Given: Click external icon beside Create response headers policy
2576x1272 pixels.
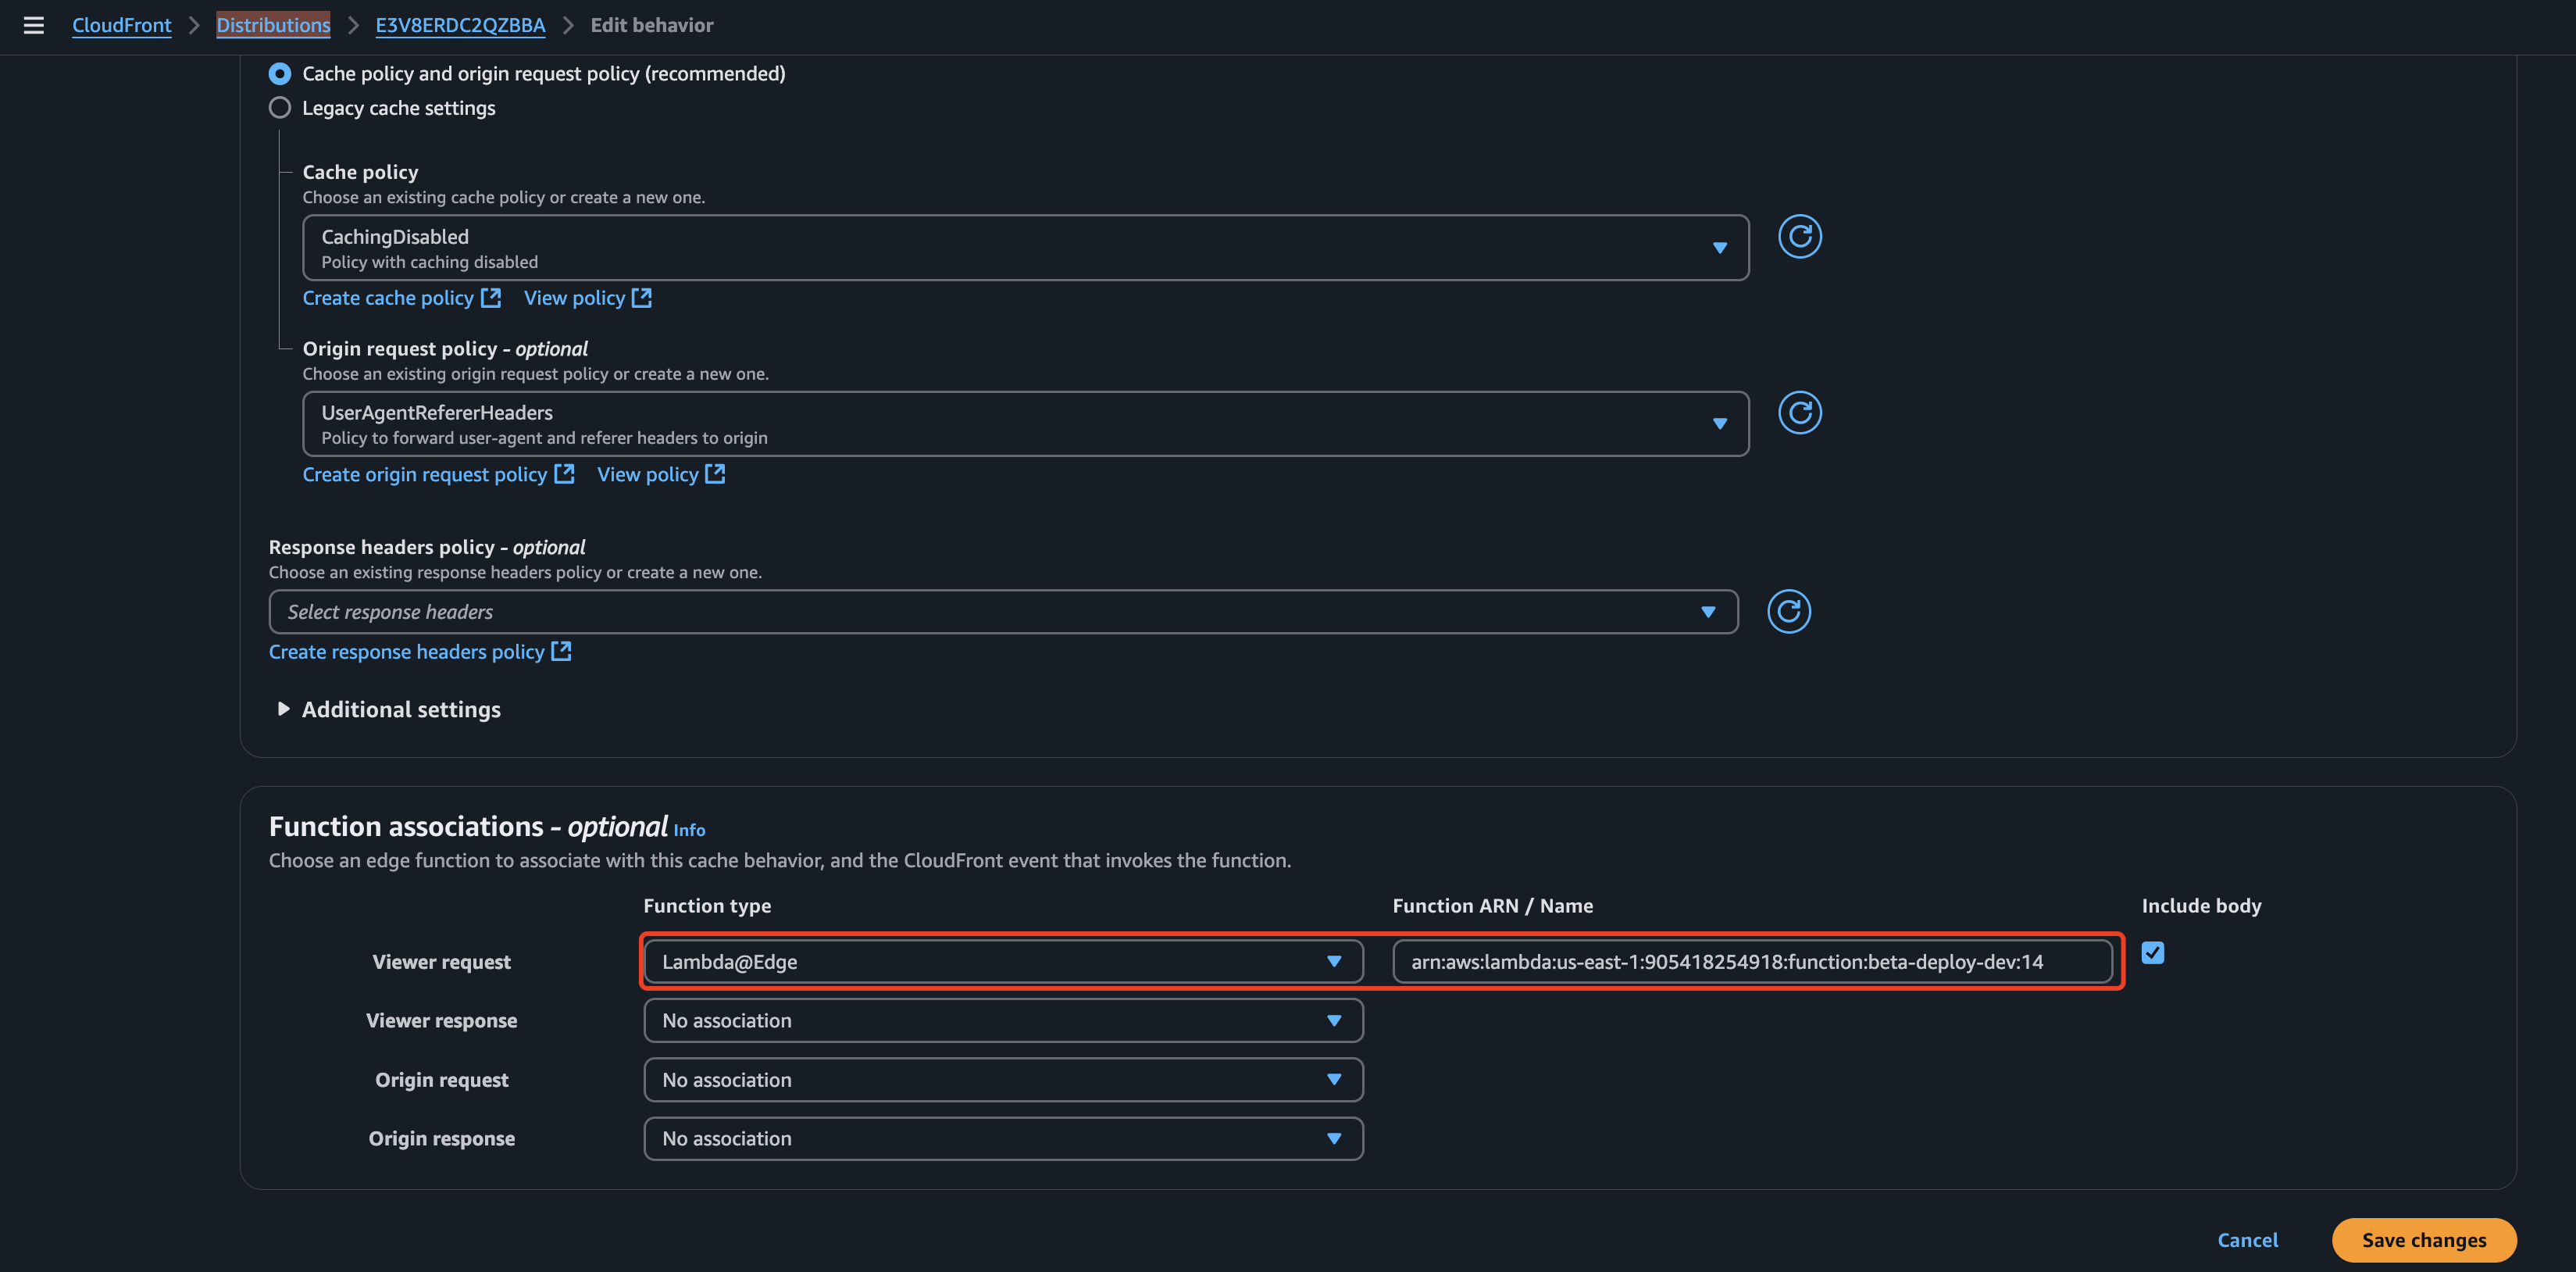Looking at the screenshot, I should tap(562, 651).
